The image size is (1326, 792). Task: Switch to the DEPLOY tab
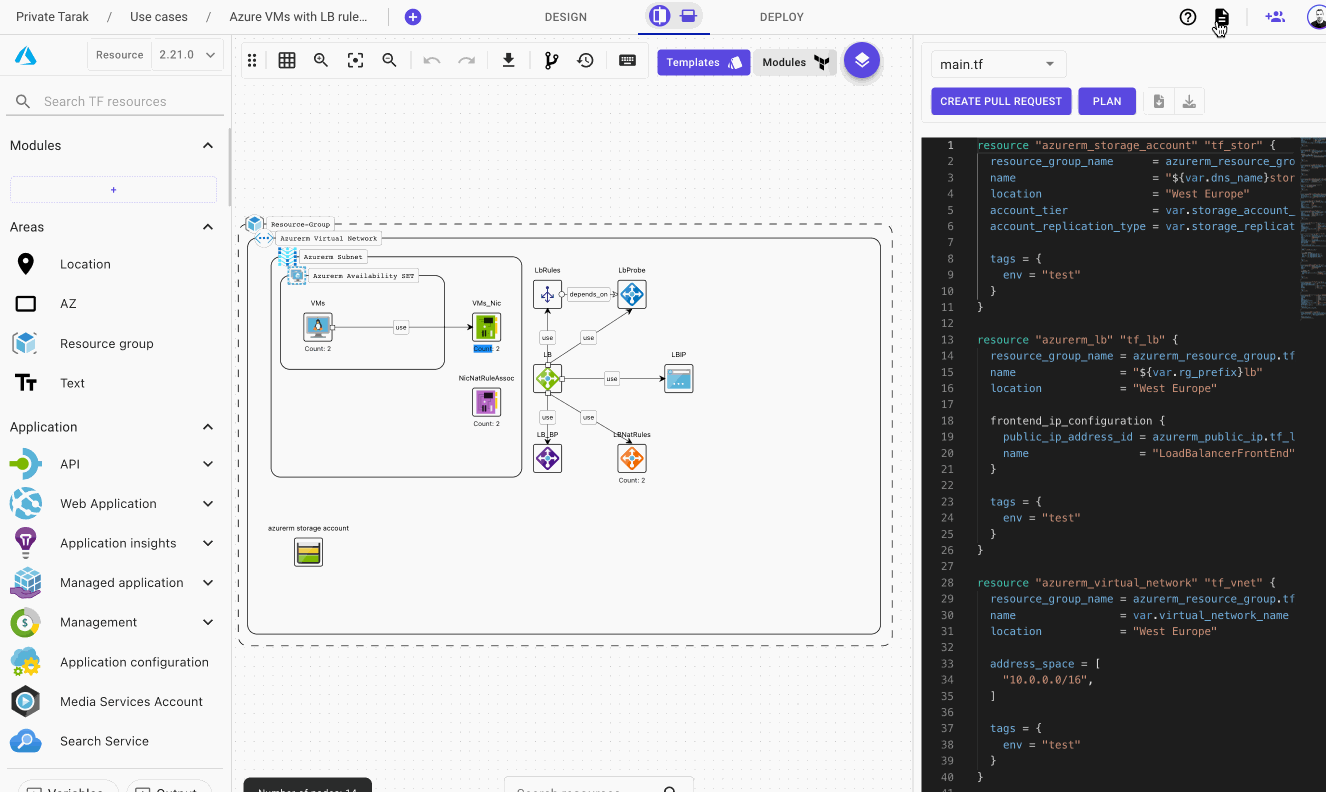pyautogui.click(x=781, y=16)
